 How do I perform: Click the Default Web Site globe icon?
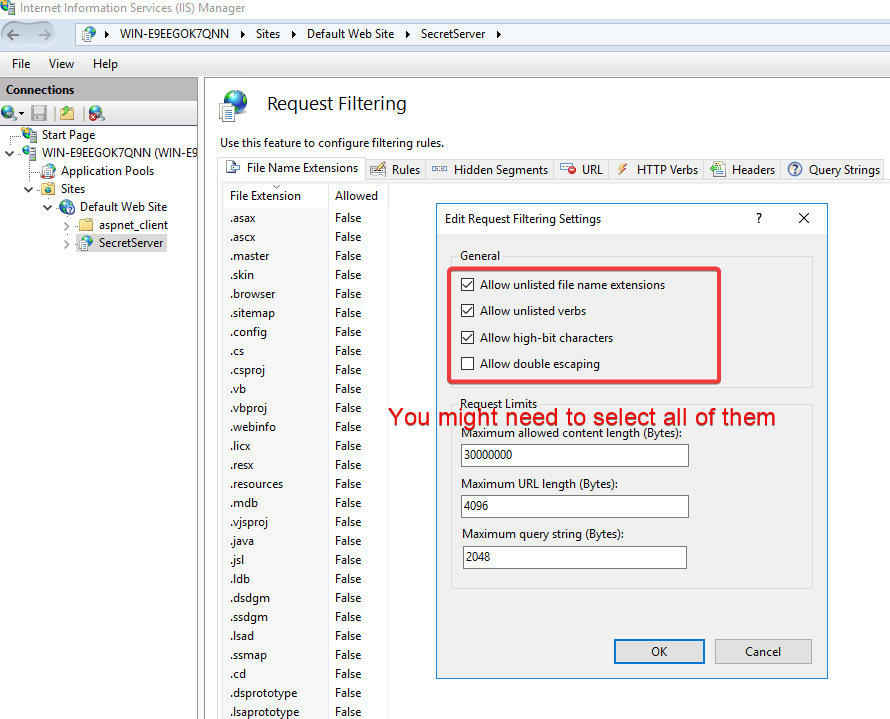click(67, 207)
